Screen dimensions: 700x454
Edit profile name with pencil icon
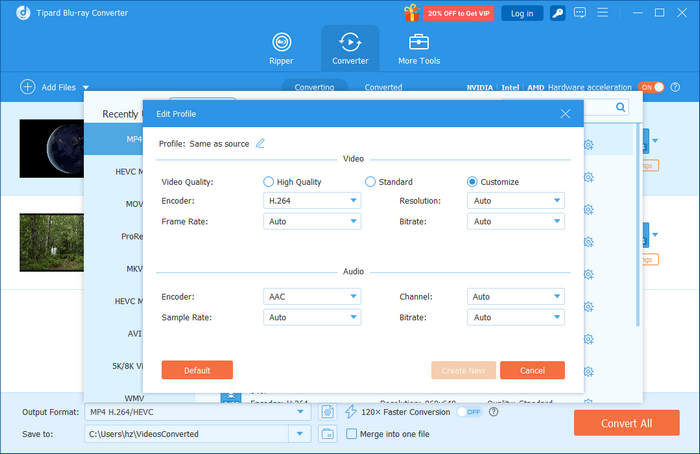click(x=260, y=144)
